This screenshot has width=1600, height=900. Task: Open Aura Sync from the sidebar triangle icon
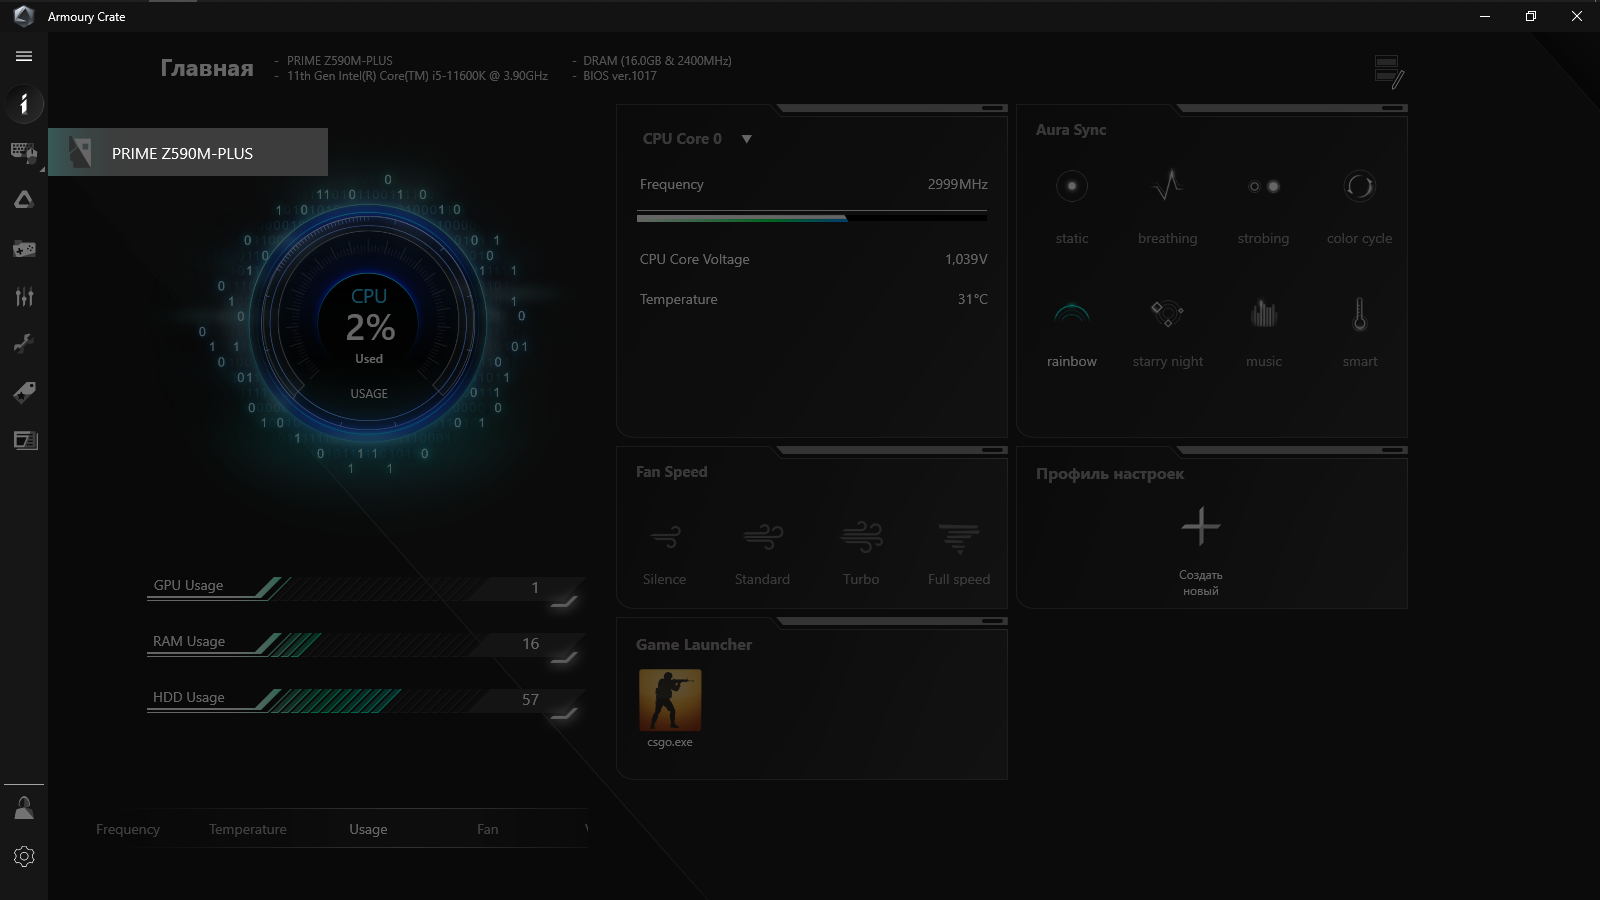(24, 200)
